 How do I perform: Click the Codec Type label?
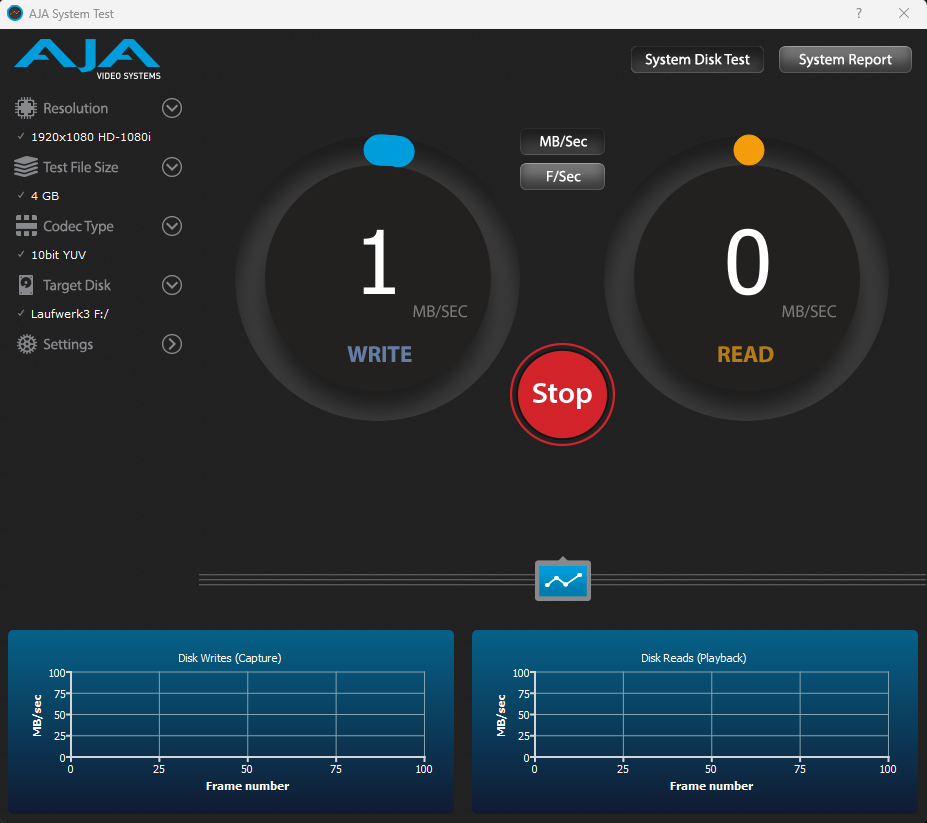click(78, 226)
